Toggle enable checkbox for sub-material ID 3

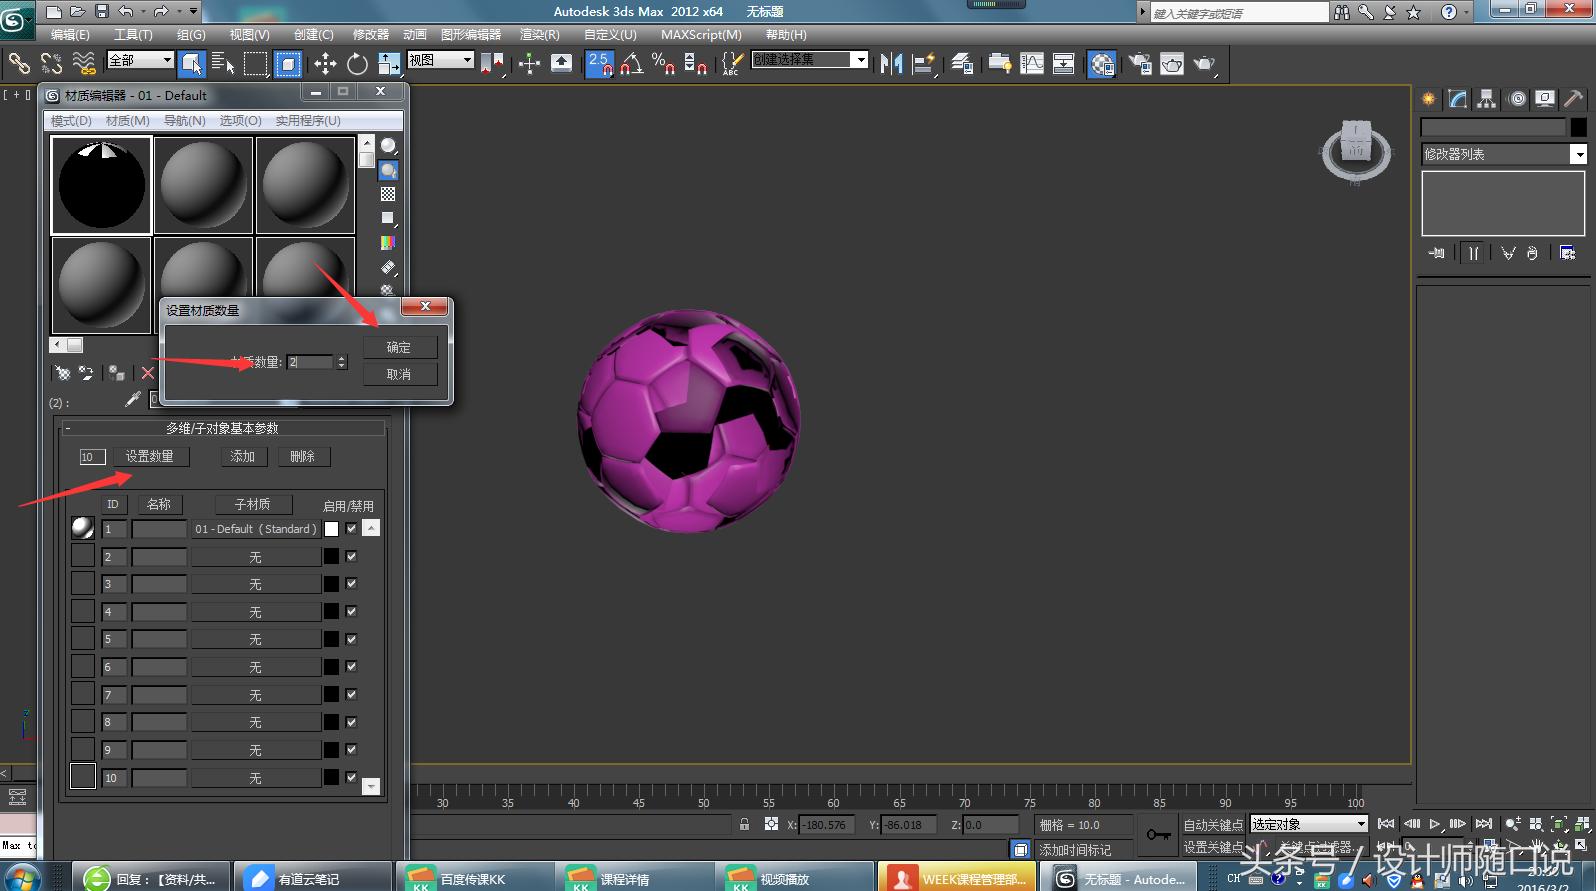351,583
